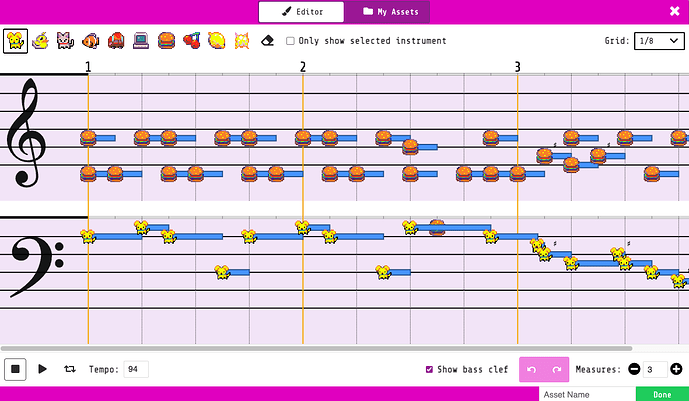
Task: Toggle Only show selected instrument
Action: 290,41
